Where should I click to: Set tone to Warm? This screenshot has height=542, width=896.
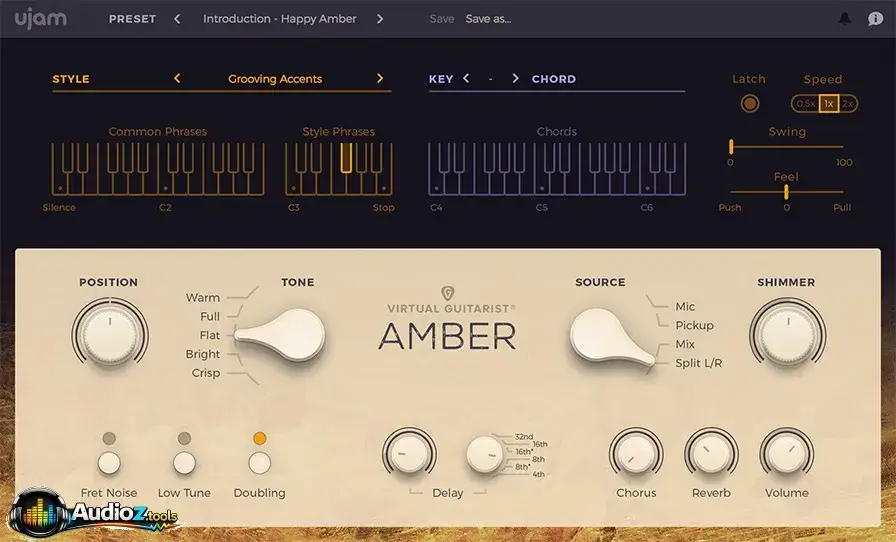point(202,297)
